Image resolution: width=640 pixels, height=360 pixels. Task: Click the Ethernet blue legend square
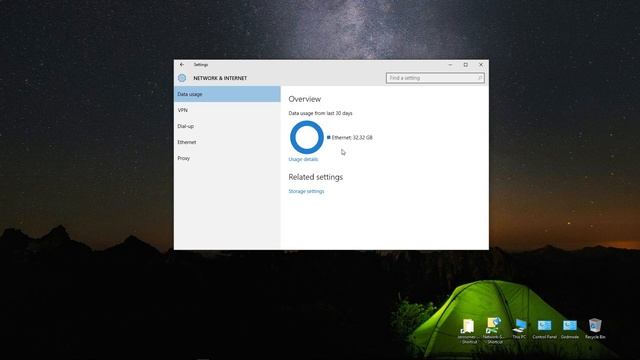(329, 138)
